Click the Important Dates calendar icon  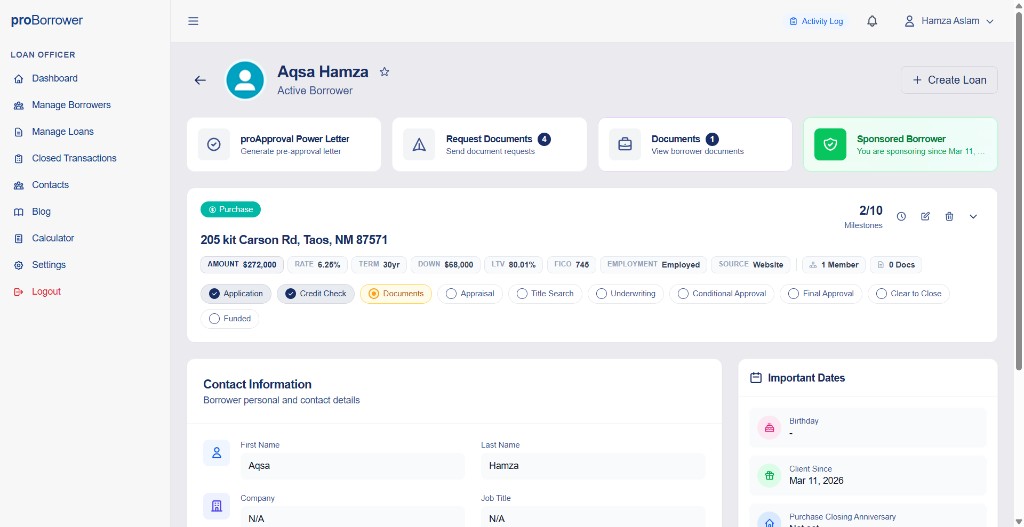(x=756, y=377)
